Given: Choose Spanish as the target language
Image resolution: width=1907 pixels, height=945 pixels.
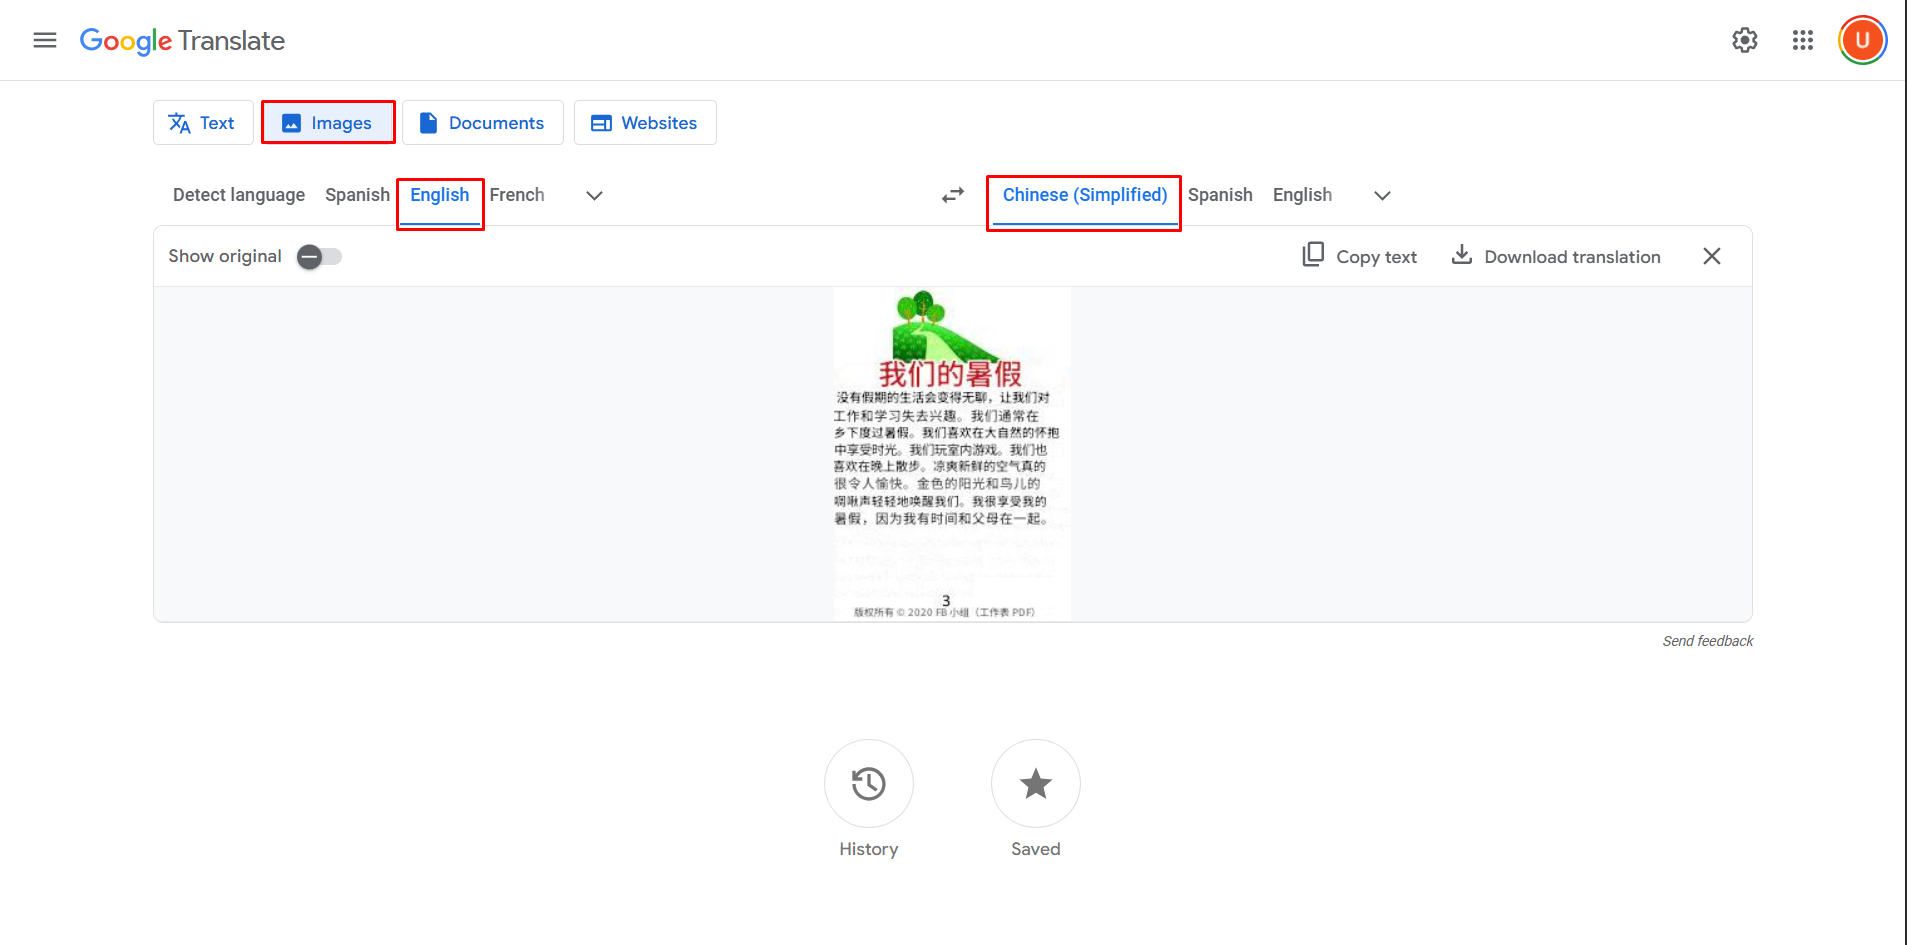Looking at the screenshot, I should coord(1219,195).
